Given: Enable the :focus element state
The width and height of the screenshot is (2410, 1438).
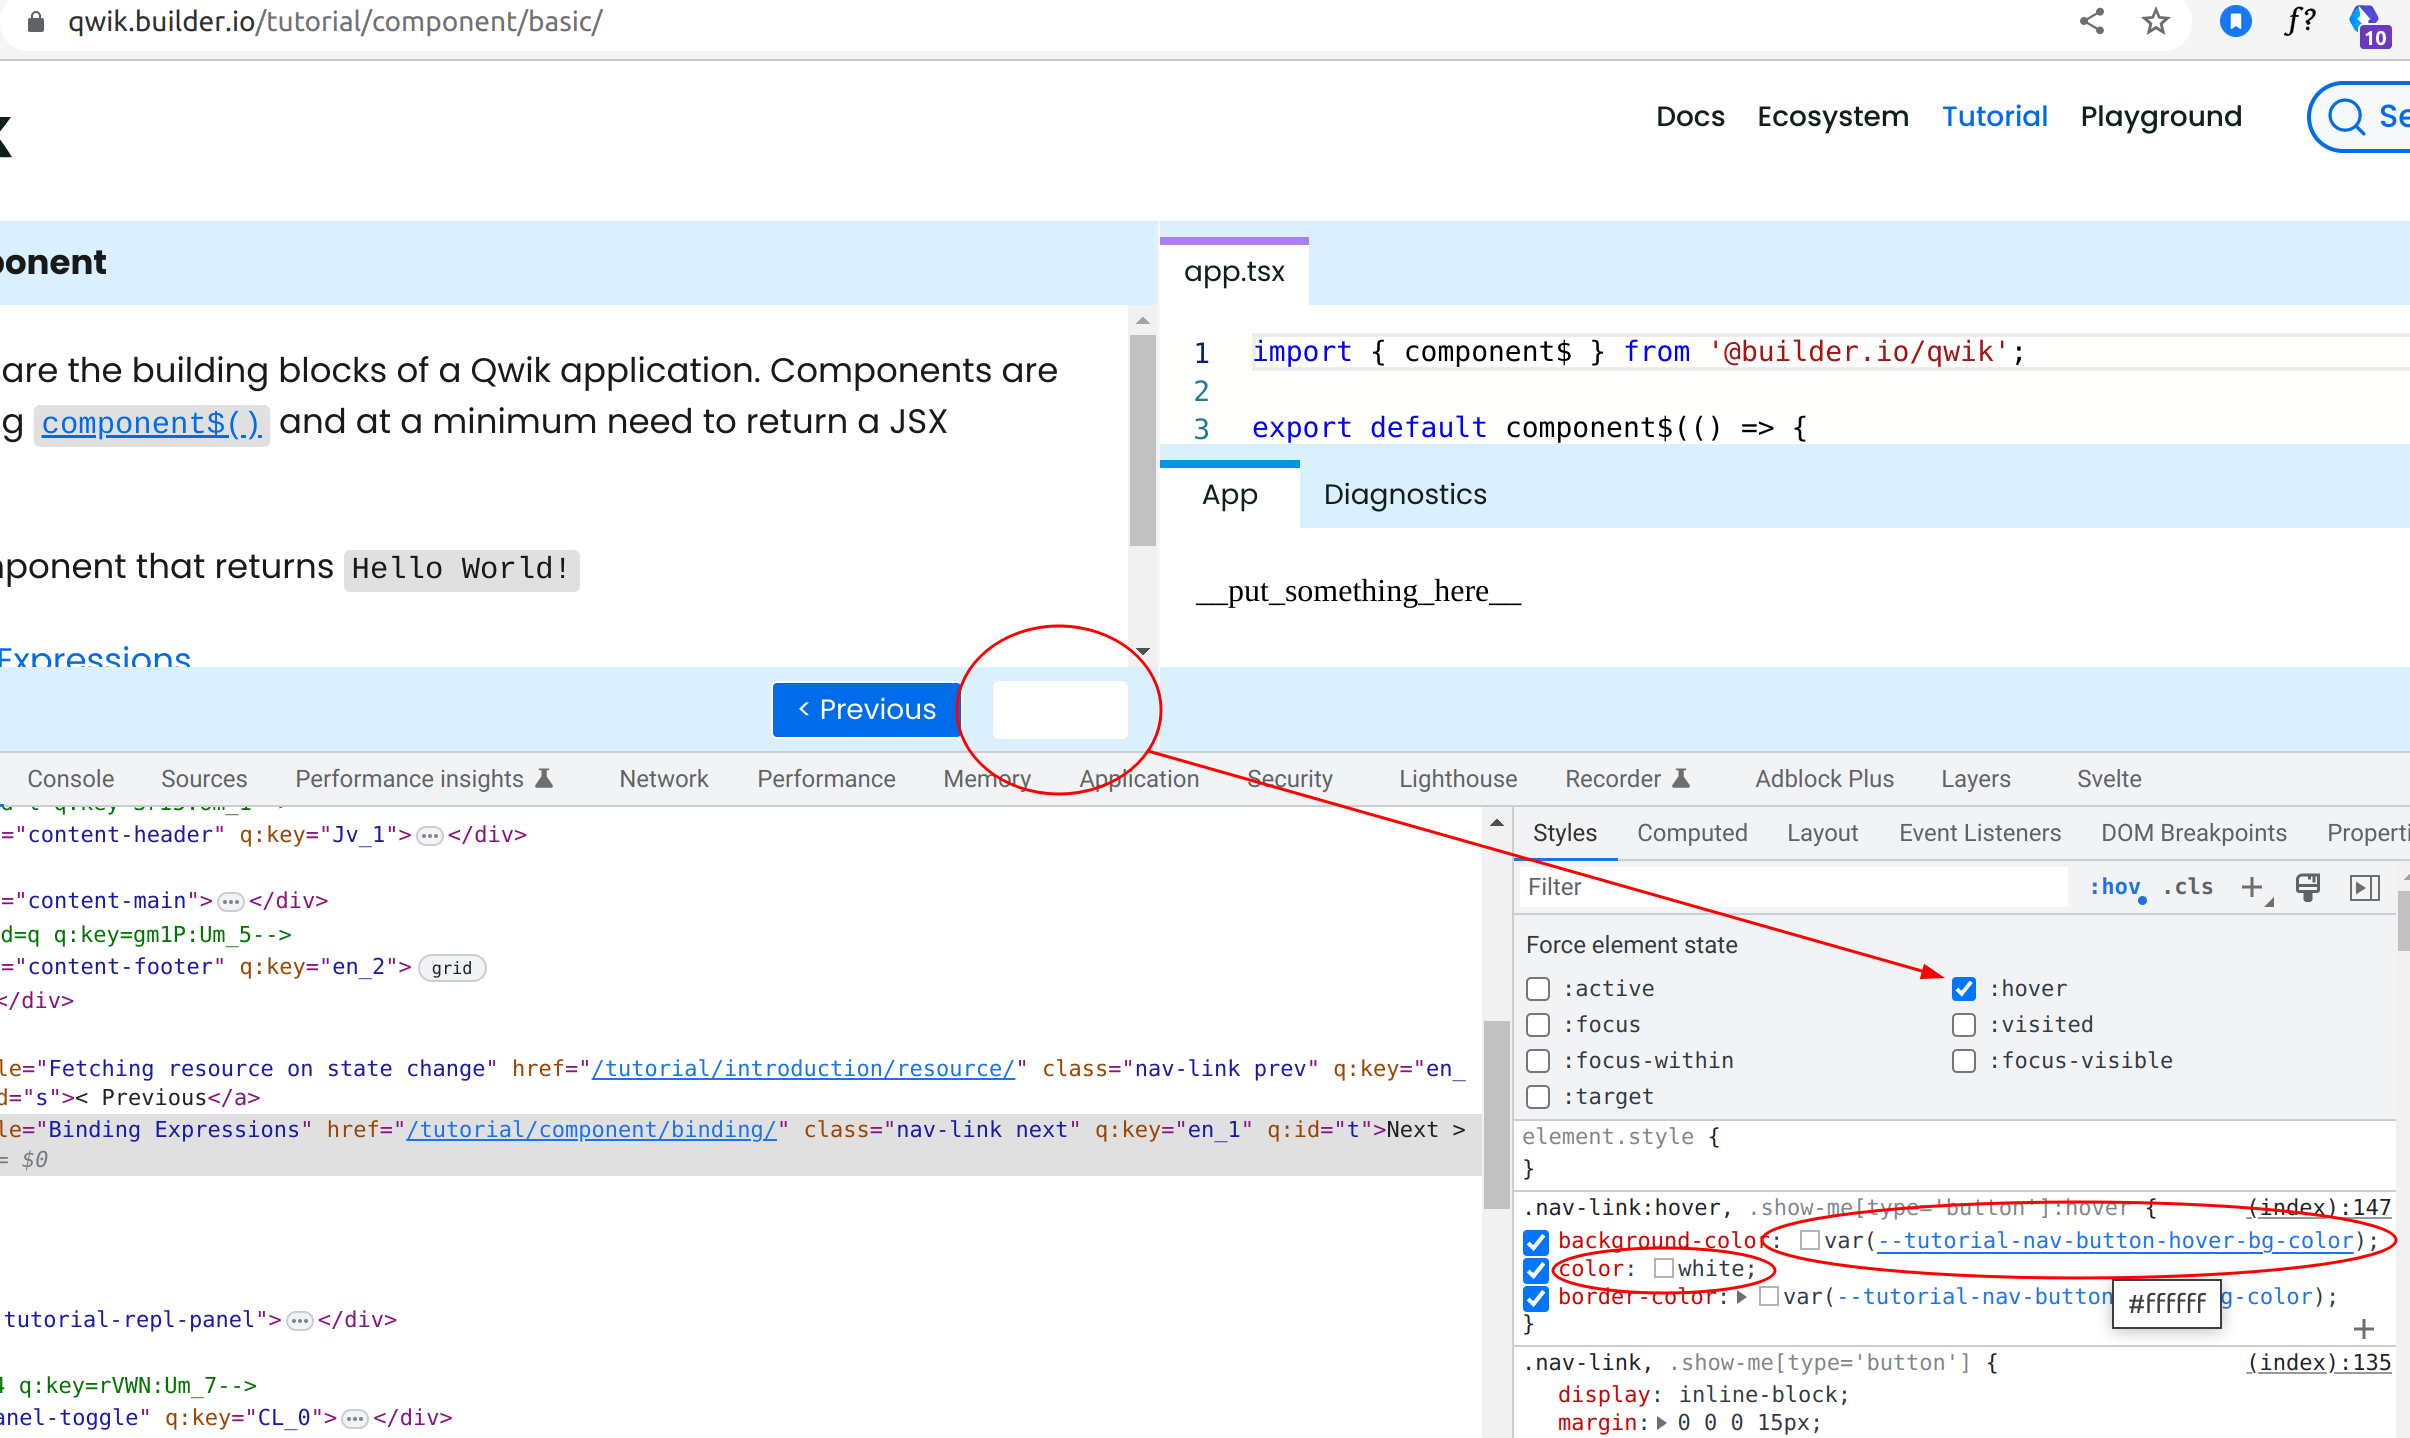Looking at the screenshot, I should coord(1537,1024).
